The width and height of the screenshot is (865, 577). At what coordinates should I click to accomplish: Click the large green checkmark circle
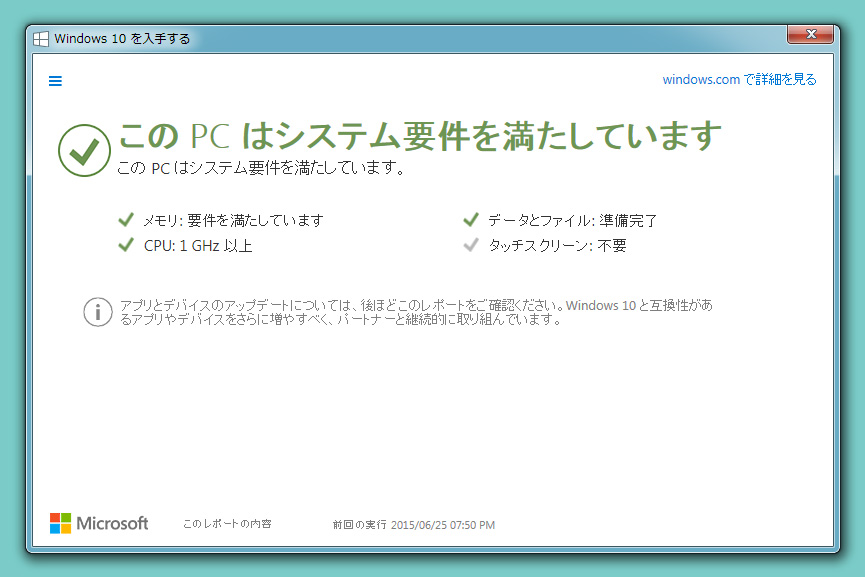point(84,151)
